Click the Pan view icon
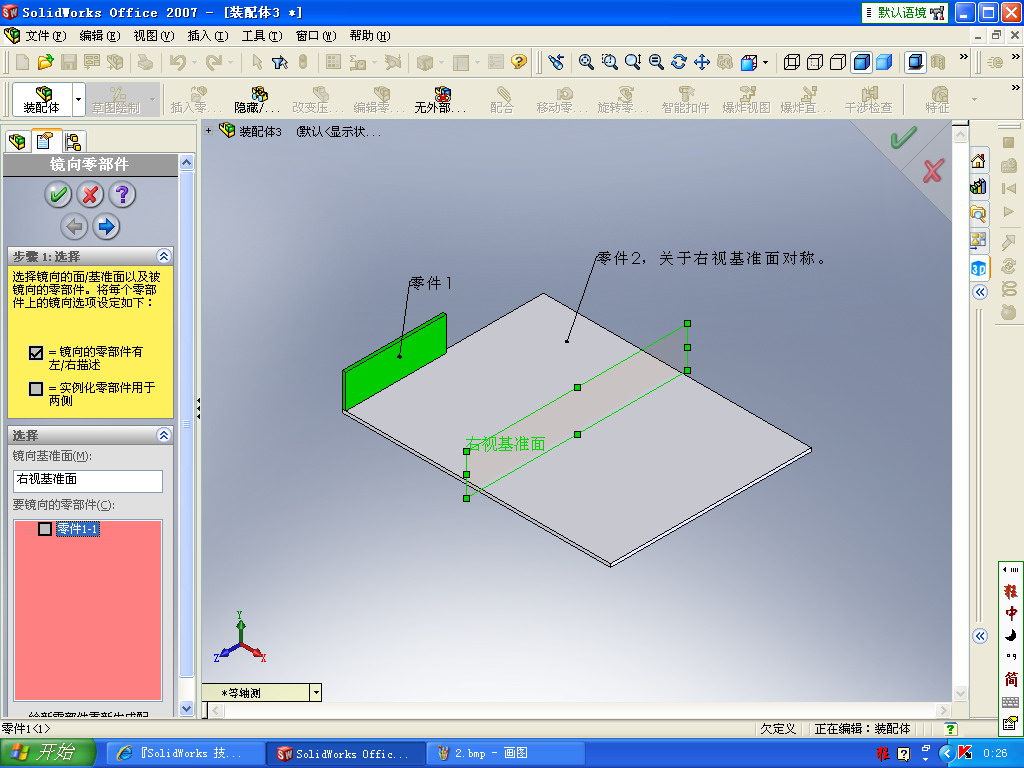Image resolution: width=1024 pixels, height=768 pixels. pyautogui.click(x=702, y=62)
